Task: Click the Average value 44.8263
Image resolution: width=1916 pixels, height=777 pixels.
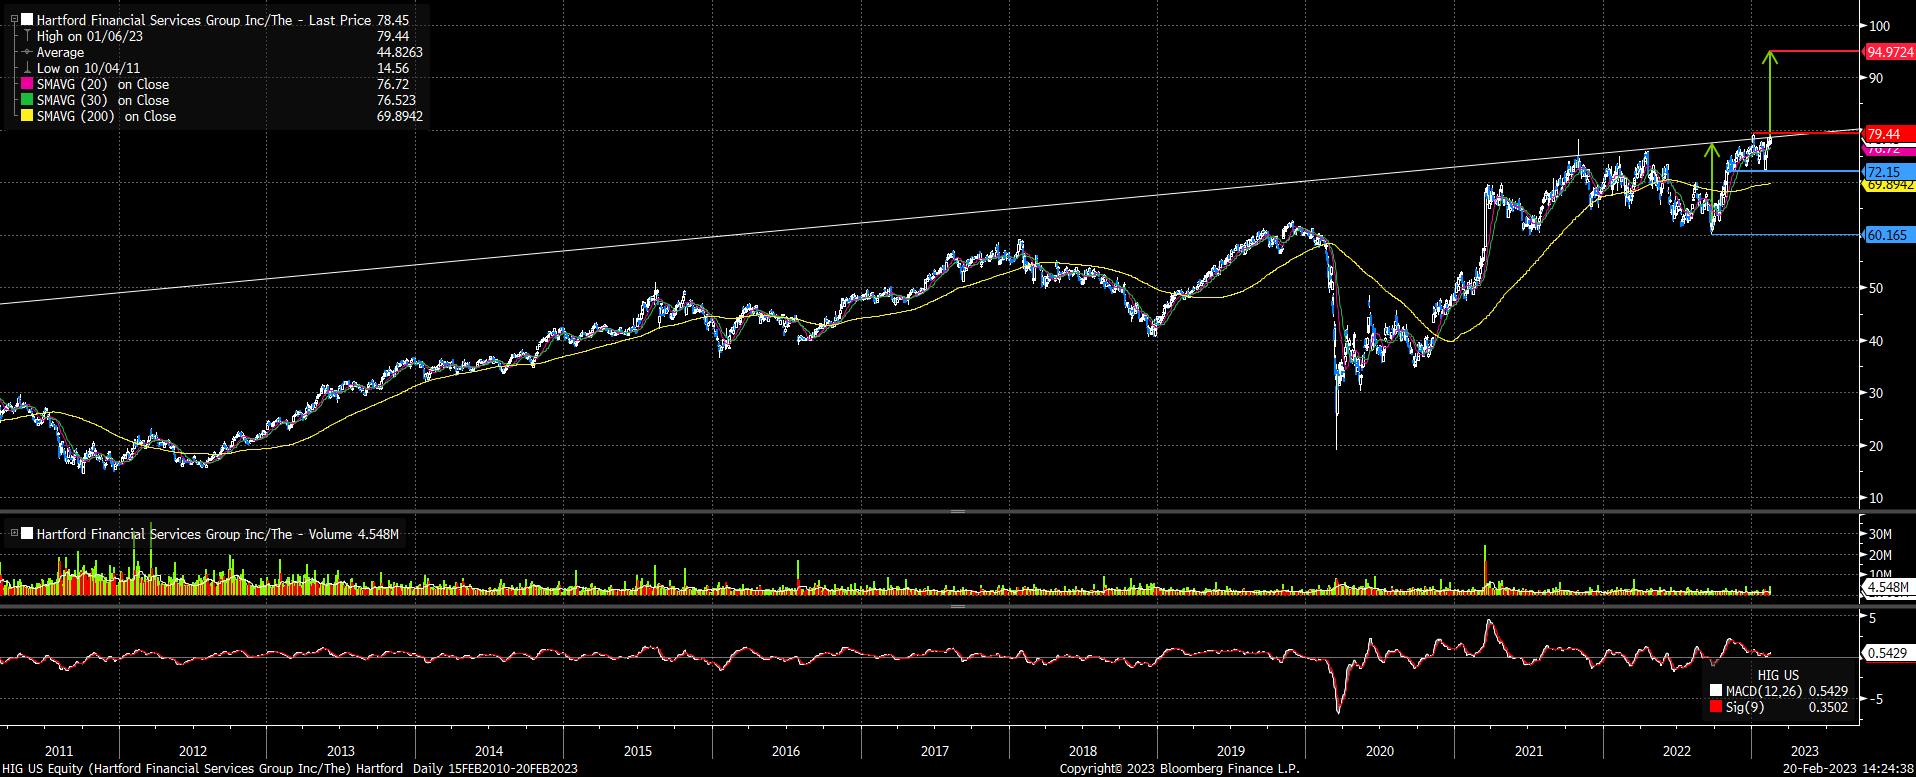Action: click(x=399, y=52)
